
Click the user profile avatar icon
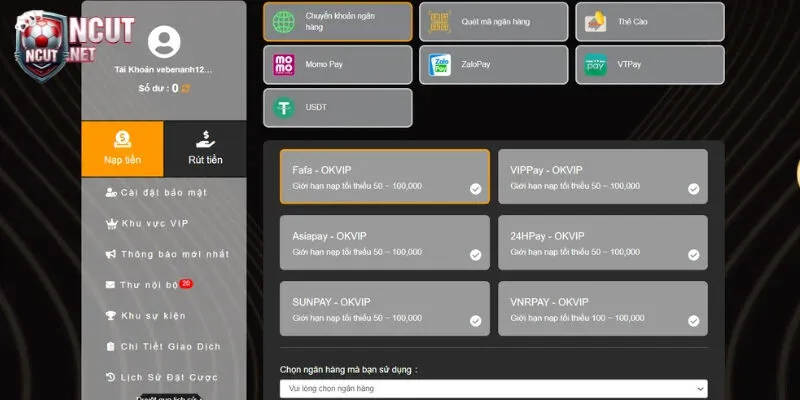click(x=164, y=42)
